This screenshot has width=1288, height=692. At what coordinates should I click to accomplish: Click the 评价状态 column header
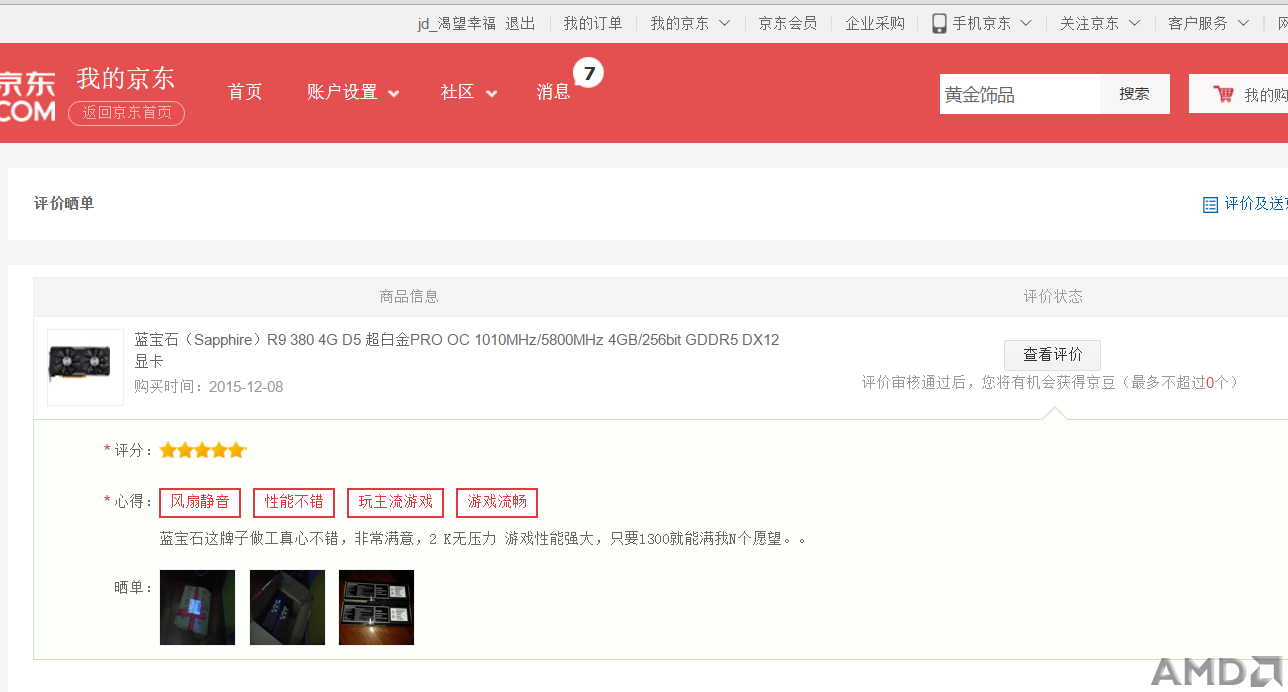[x=1053, y=297]
